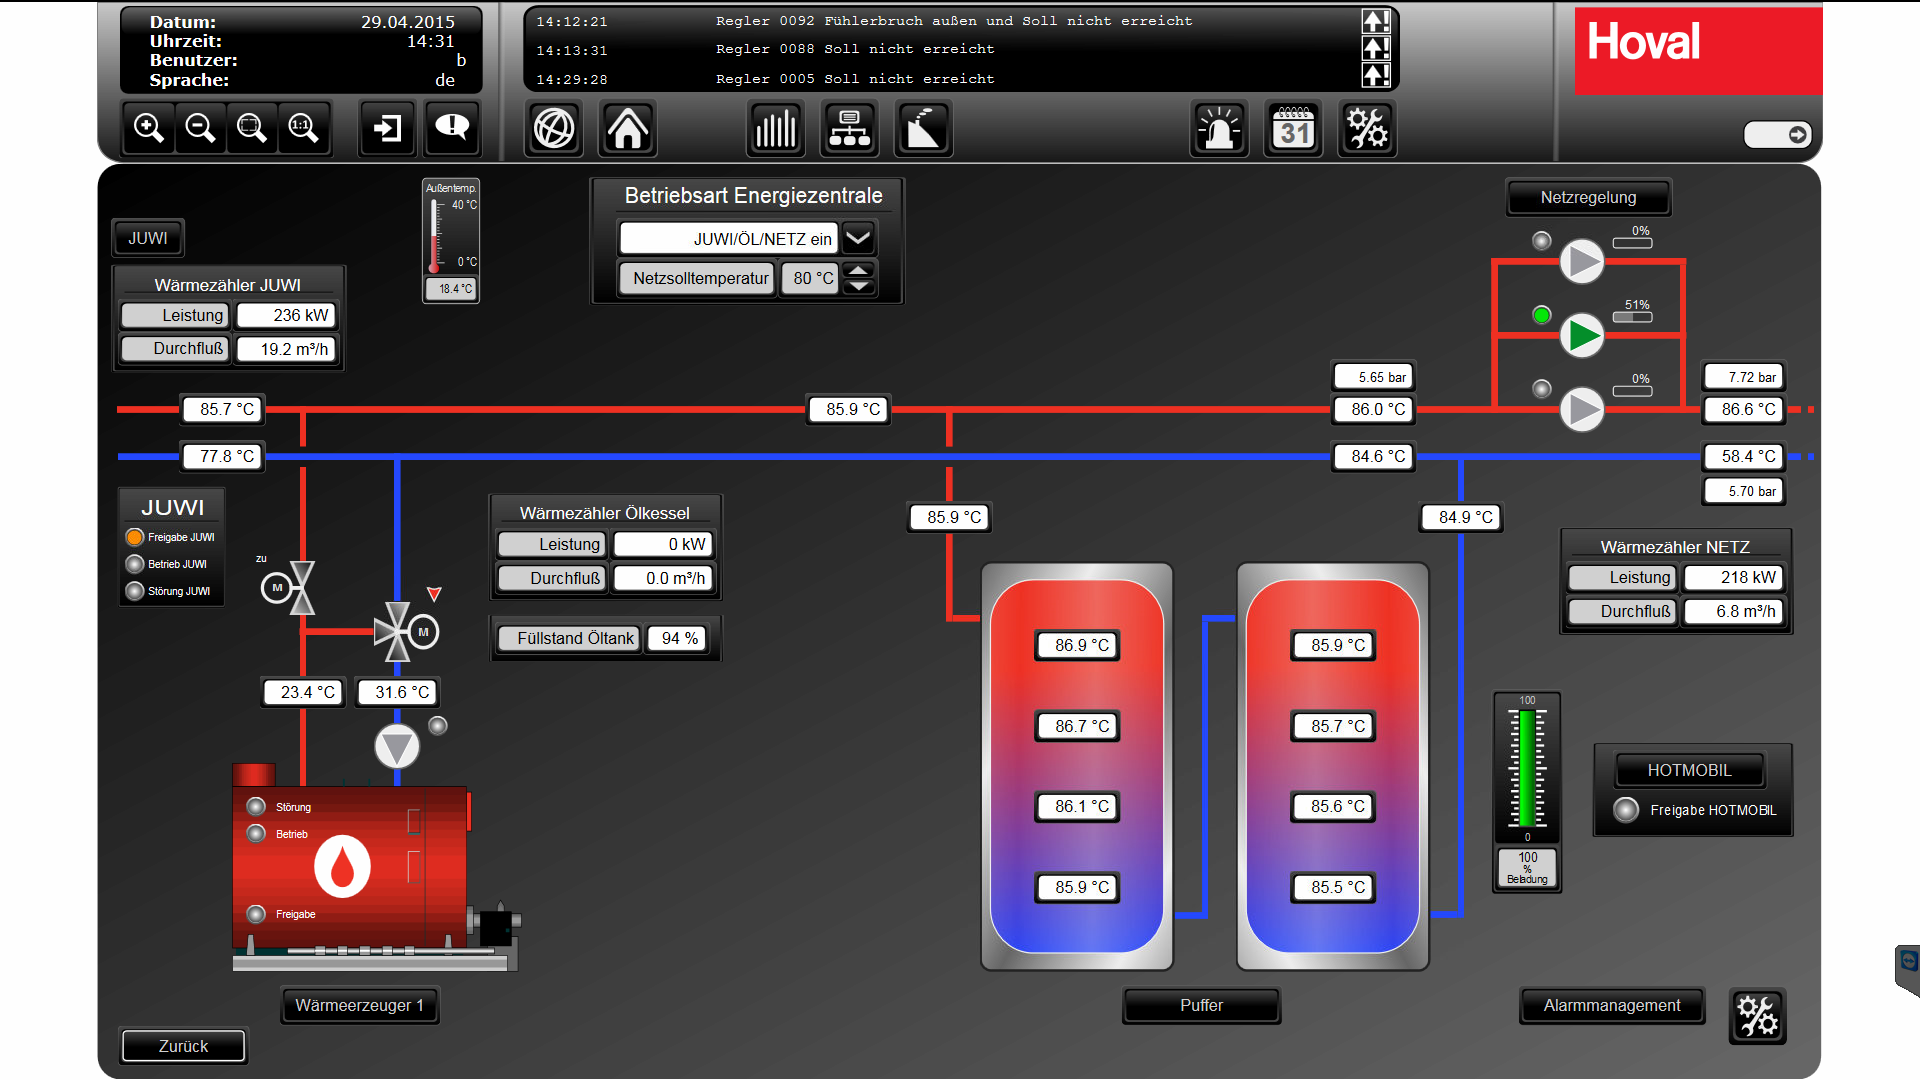Increase Netzsolltemperatur with up arrow
The width and height of the screenshot is (1920, 1080).
pyautogui.click(x=859, y=270)
